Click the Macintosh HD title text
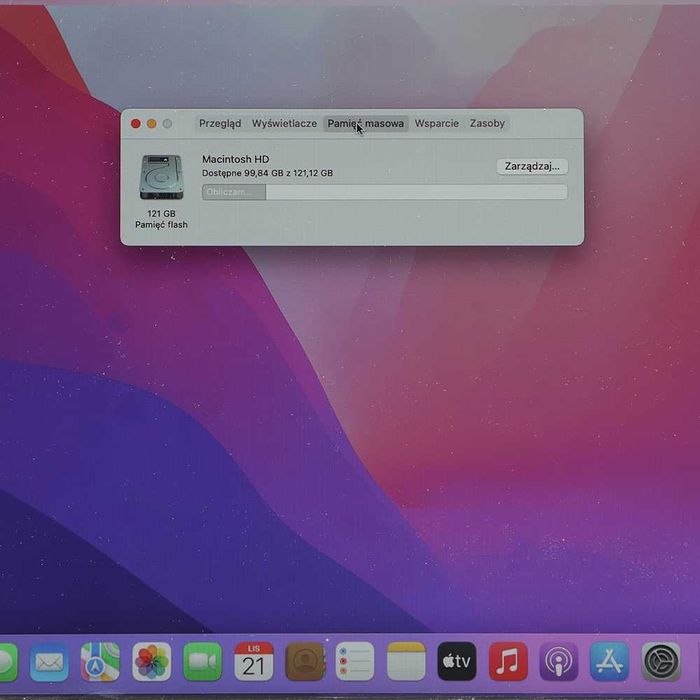Image resolution: width=700 pixels, height=700 pixels. point(235,159)
